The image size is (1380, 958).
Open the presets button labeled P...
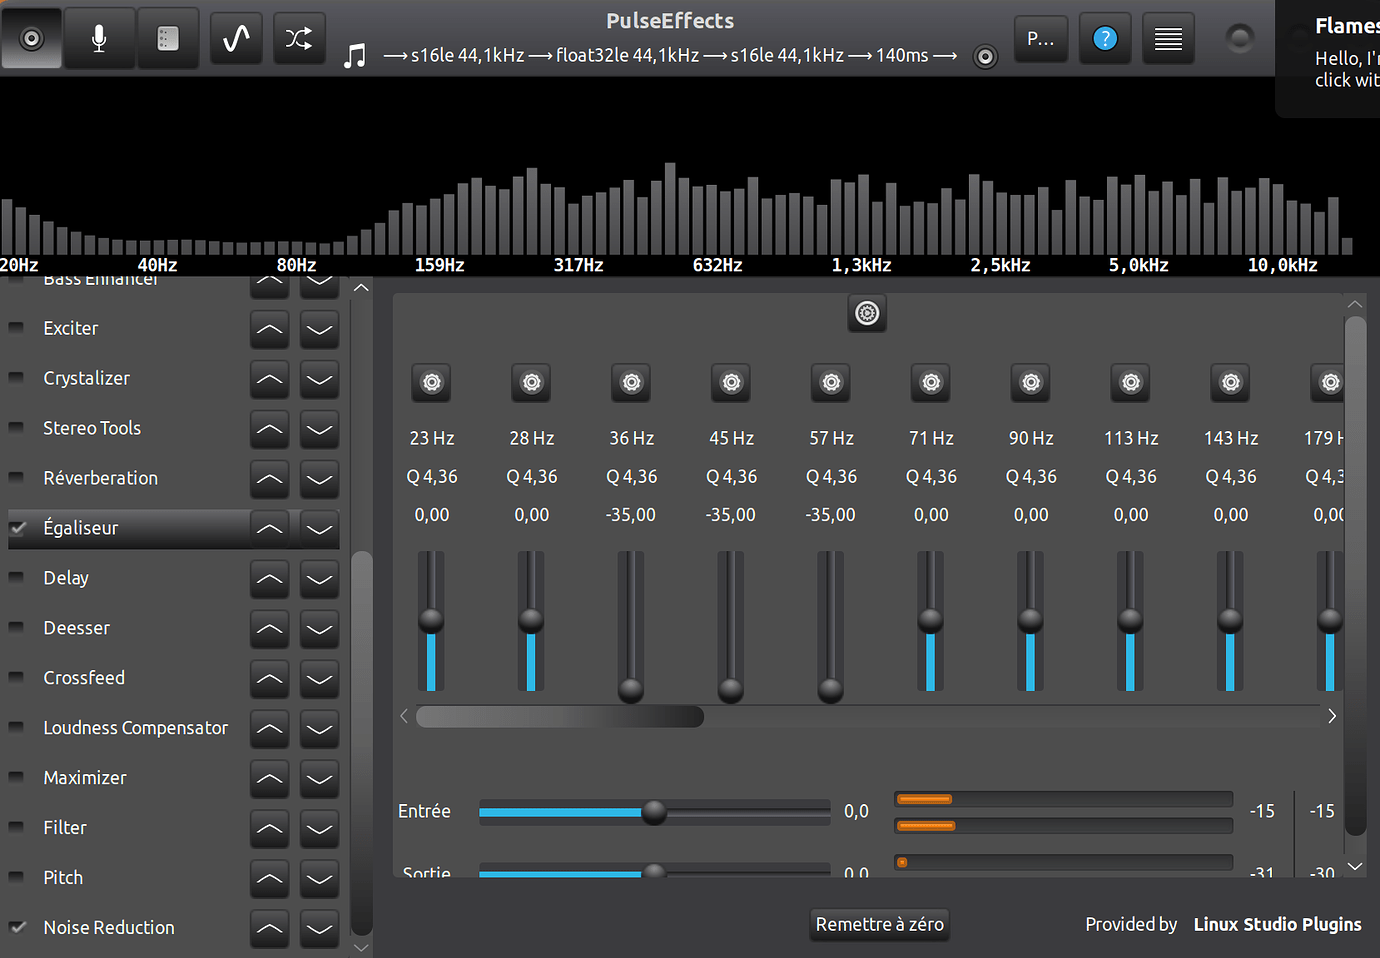(x=1041, y=38)
